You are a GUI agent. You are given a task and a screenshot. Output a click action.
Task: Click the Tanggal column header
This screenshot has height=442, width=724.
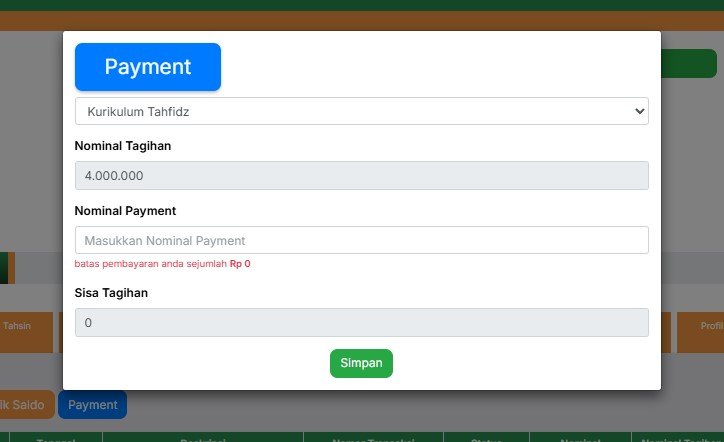[56, 438]
